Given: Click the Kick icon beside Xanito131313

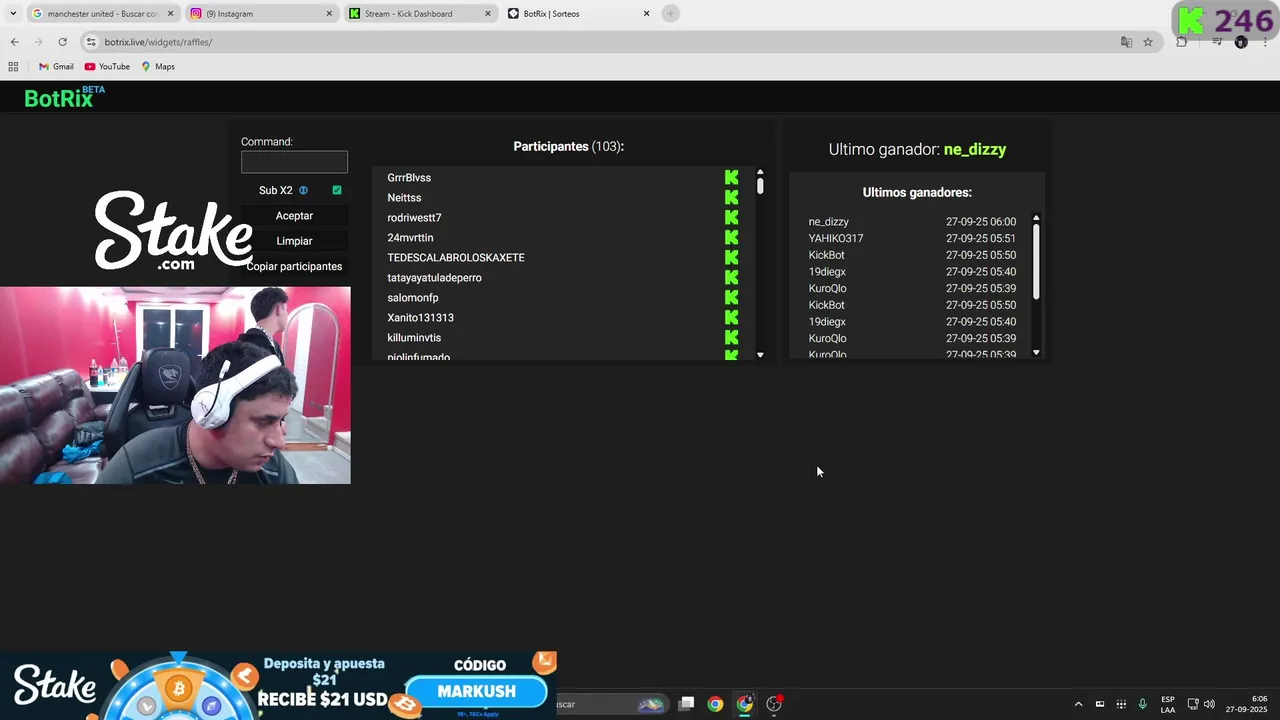Looking at the screenshot, I should click(x=732, y=318).
